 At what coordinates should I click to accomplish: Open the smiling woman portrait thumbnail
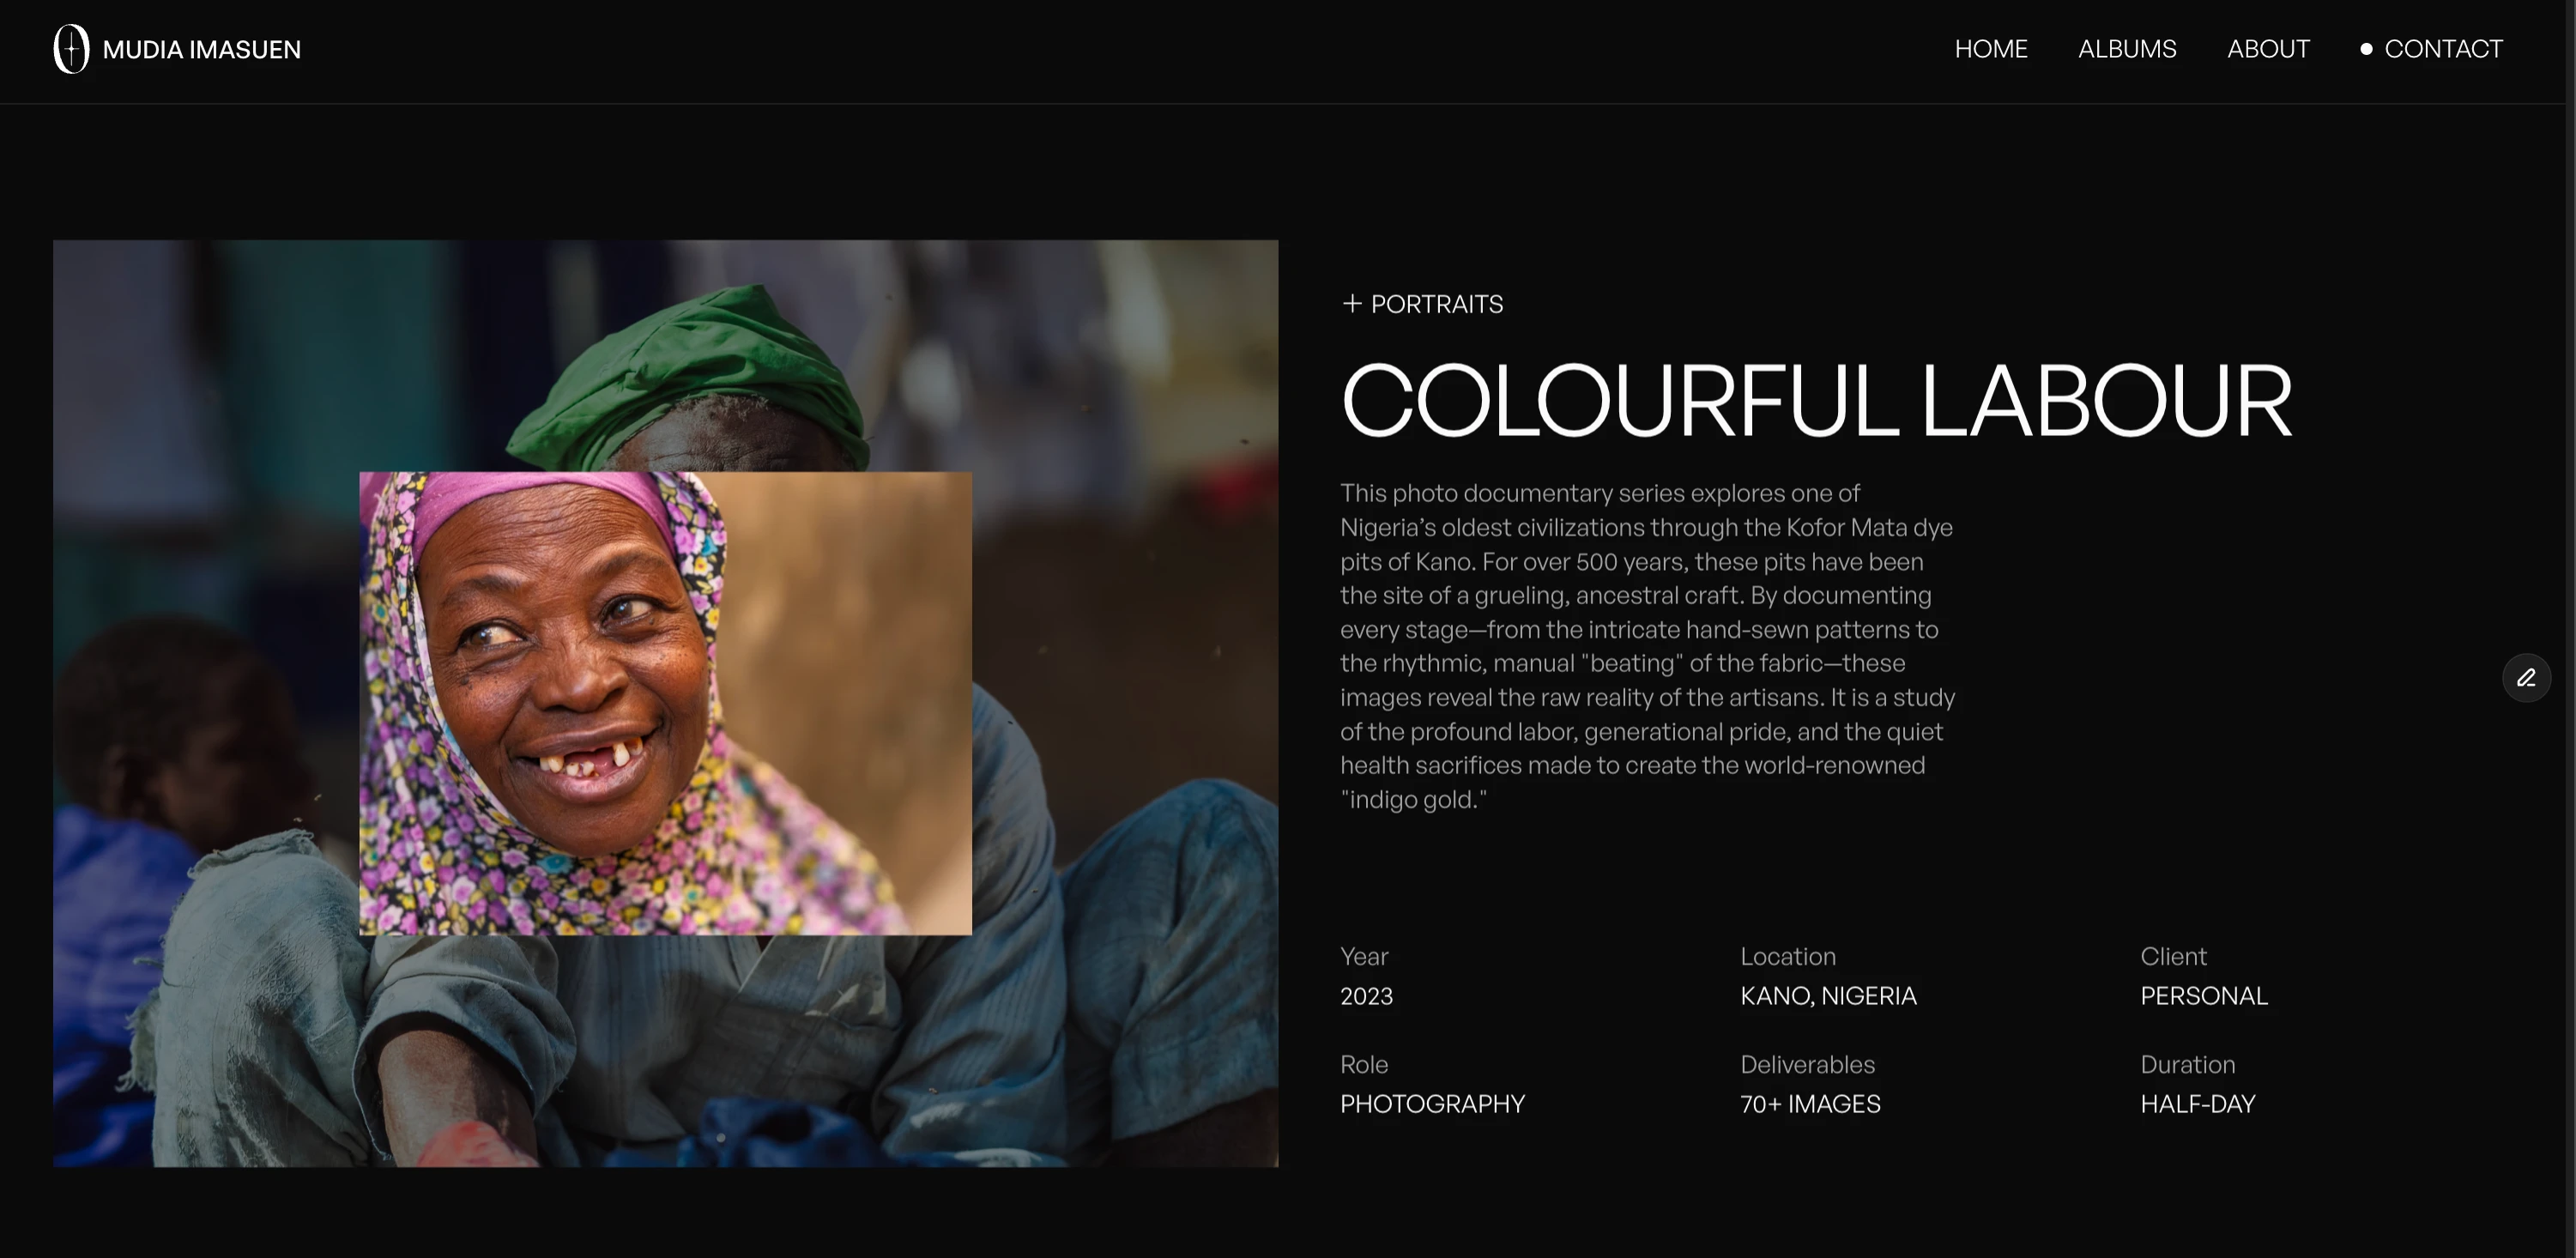[x=665, y=703]
